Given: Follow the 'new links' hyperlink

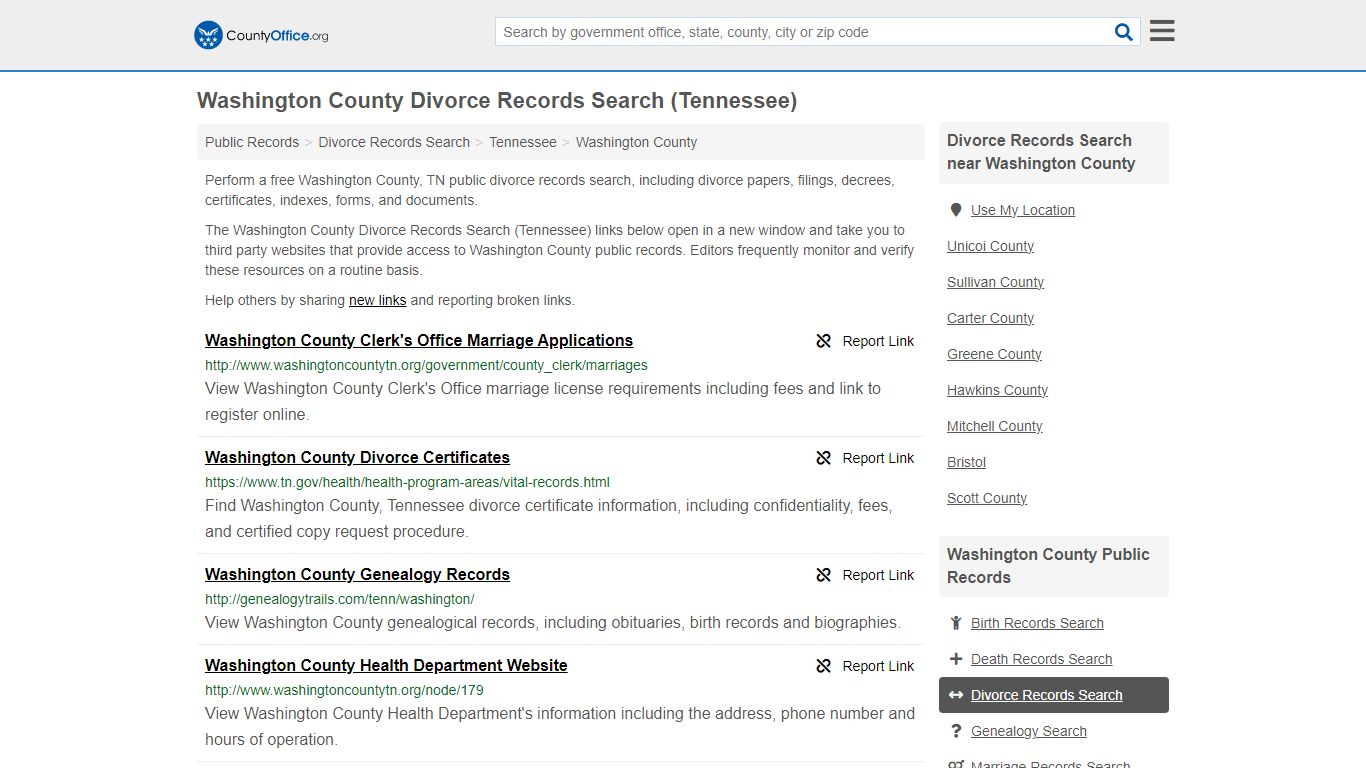Looking at the screenshot, I should pos(377,300).
